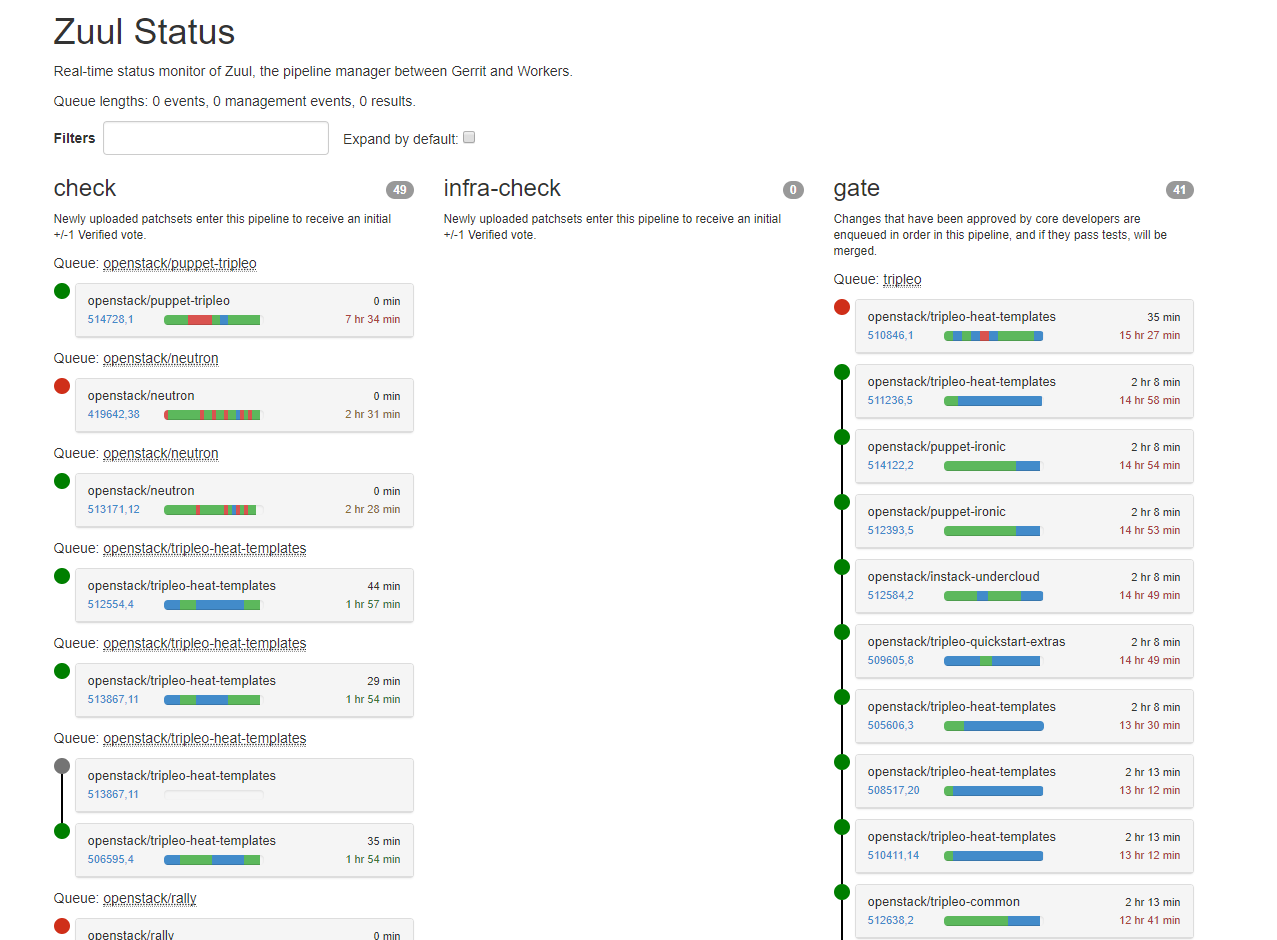Click the gray status dot in check pipeline
Viewport: 1277px width, 940px height.
(62, 766)
